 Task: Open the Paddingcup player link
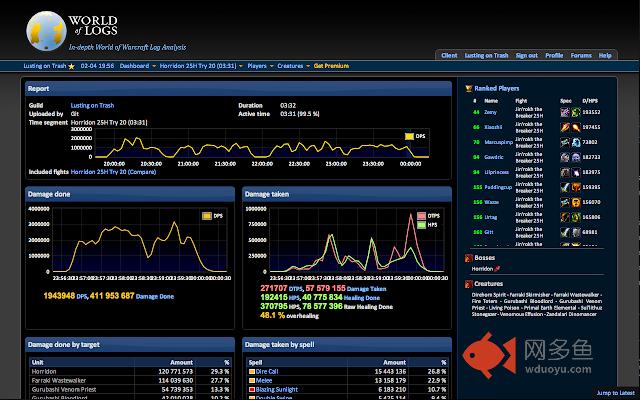pyautogui.click(x=498, y=187)
